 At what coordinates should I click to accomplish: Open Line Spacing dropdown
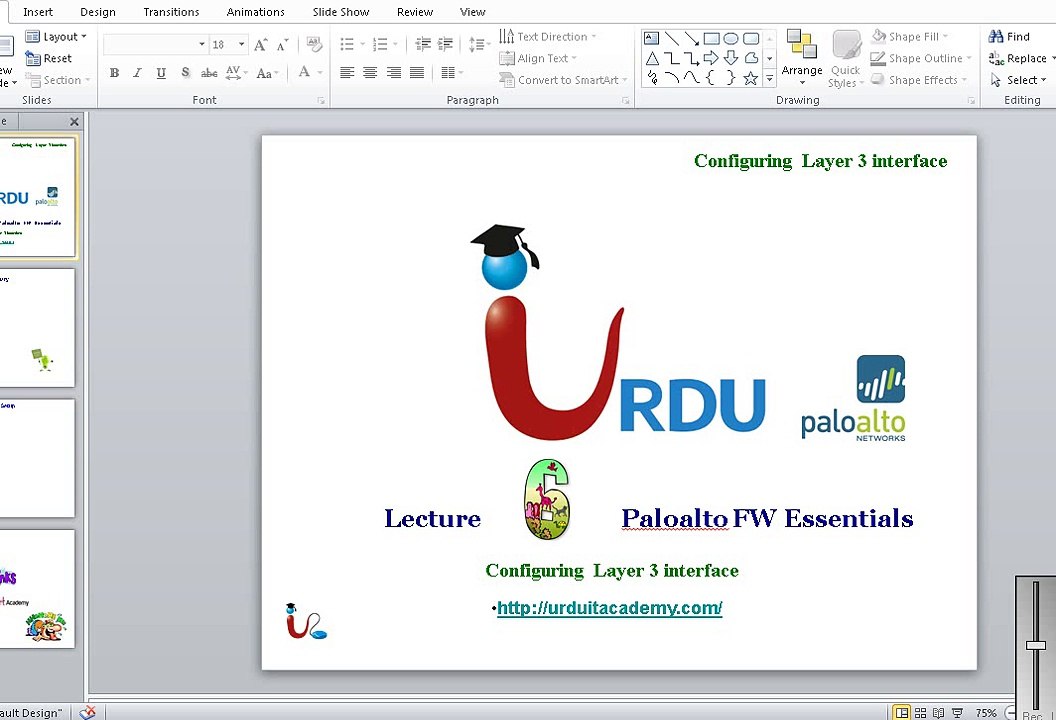pos(480,44)
